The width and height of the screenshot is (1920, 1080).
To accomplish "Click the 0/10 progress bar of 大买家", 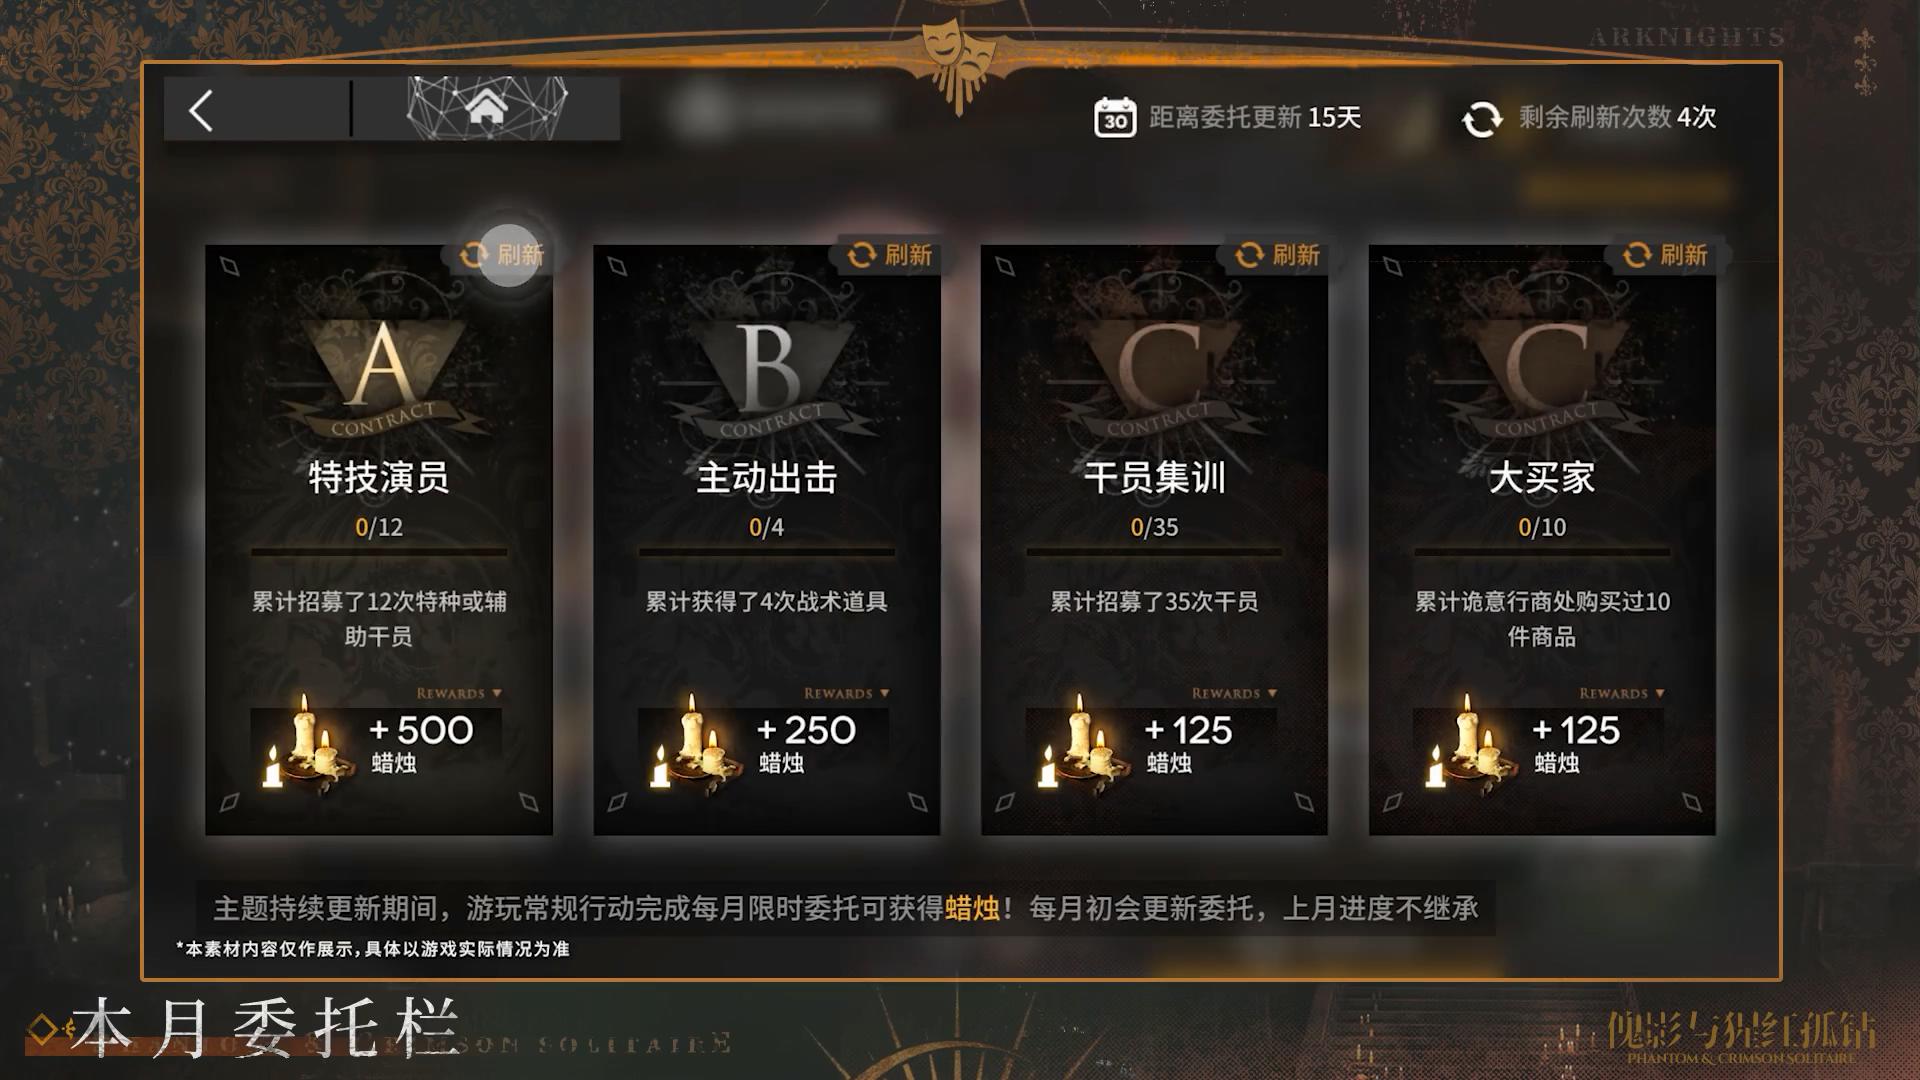I will 1542,551.
